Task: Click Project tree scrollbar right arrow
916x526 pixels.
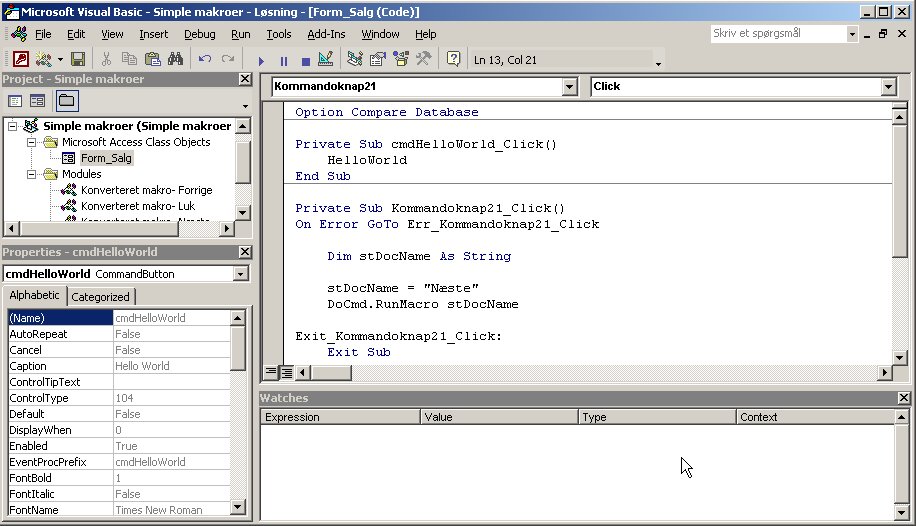Action: [x=227, y=229]
